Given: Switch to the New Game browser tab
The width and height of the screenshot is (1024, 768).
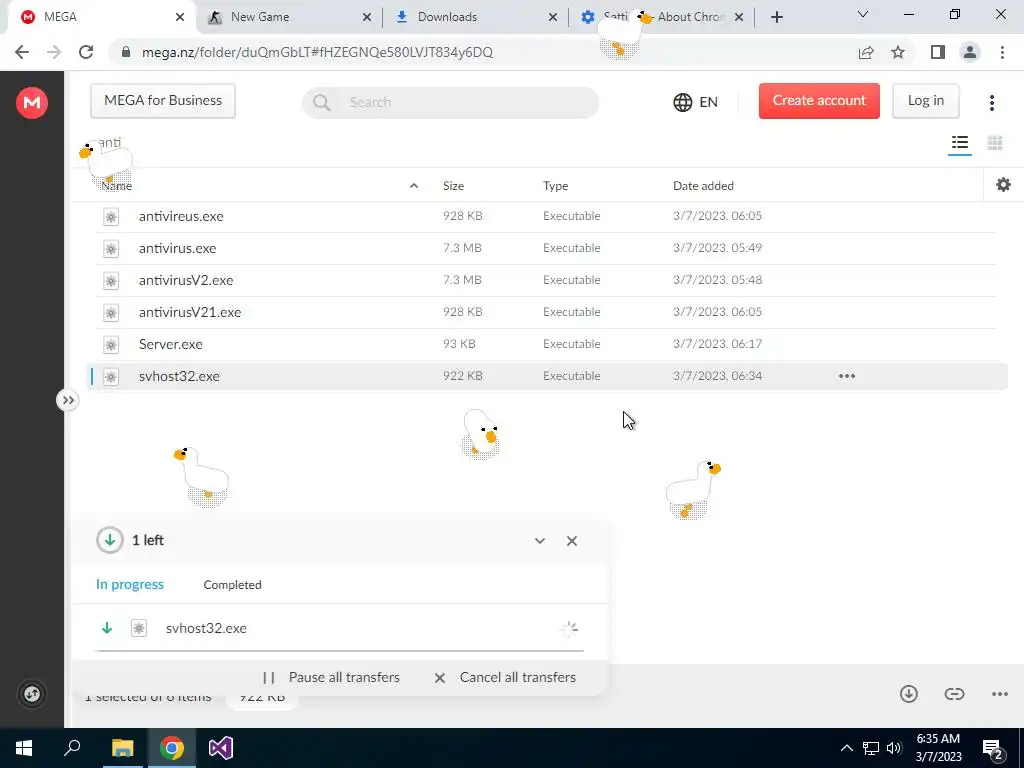Looking at the screenshot, I should [x=287, y=17].
